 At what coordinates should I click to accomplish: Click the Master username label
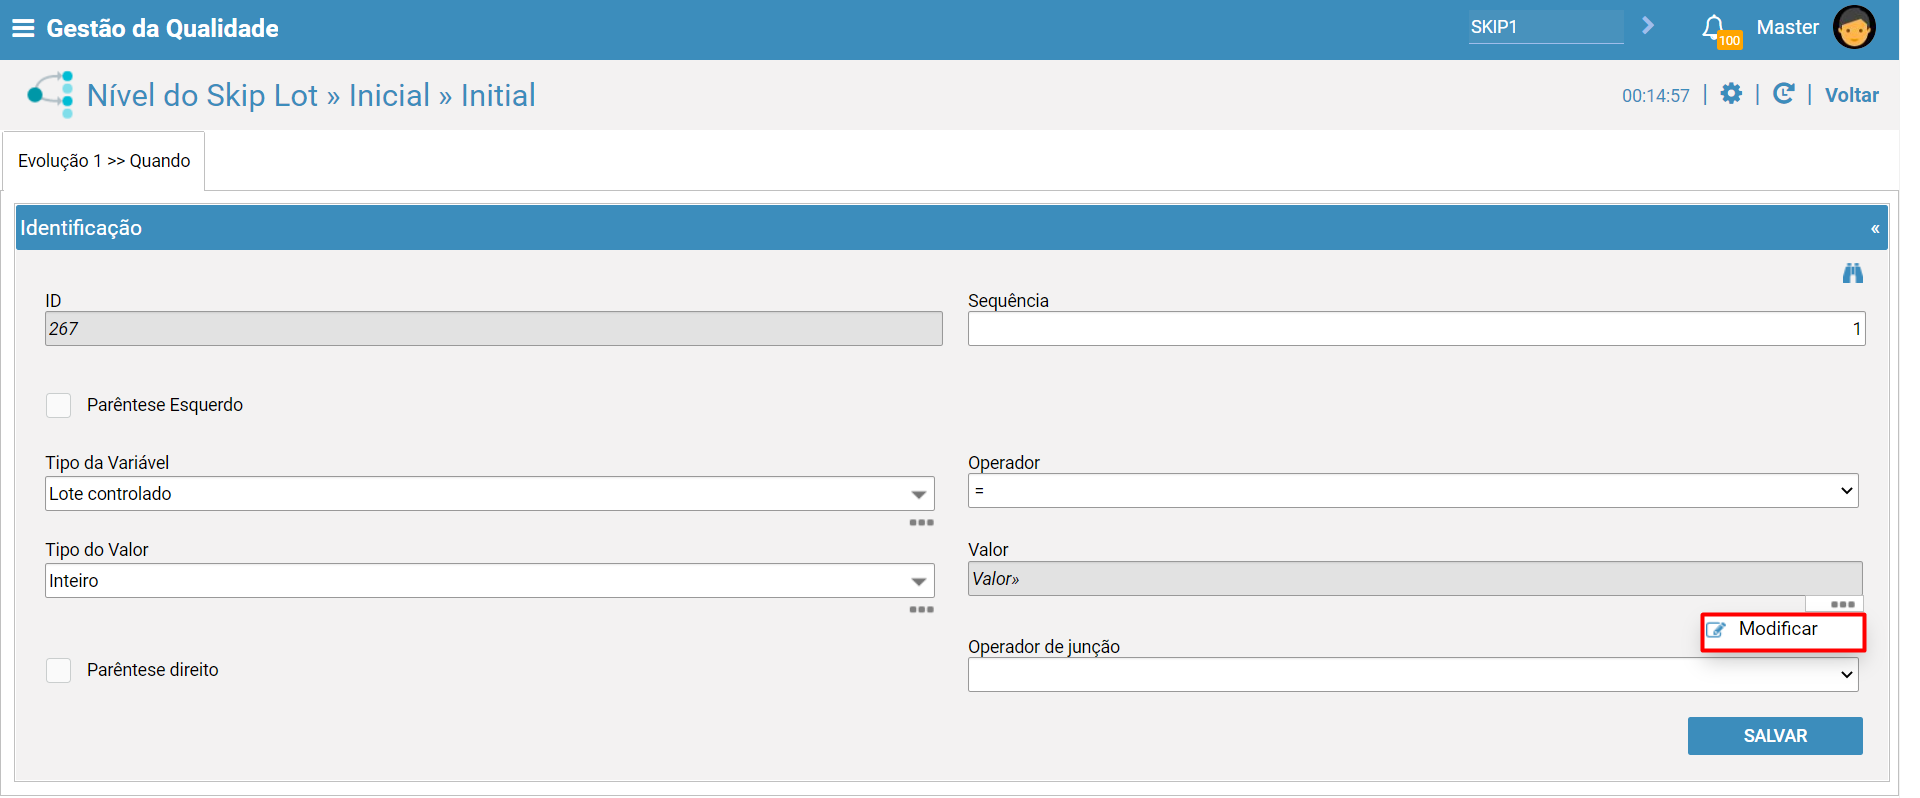(1788, 27)
